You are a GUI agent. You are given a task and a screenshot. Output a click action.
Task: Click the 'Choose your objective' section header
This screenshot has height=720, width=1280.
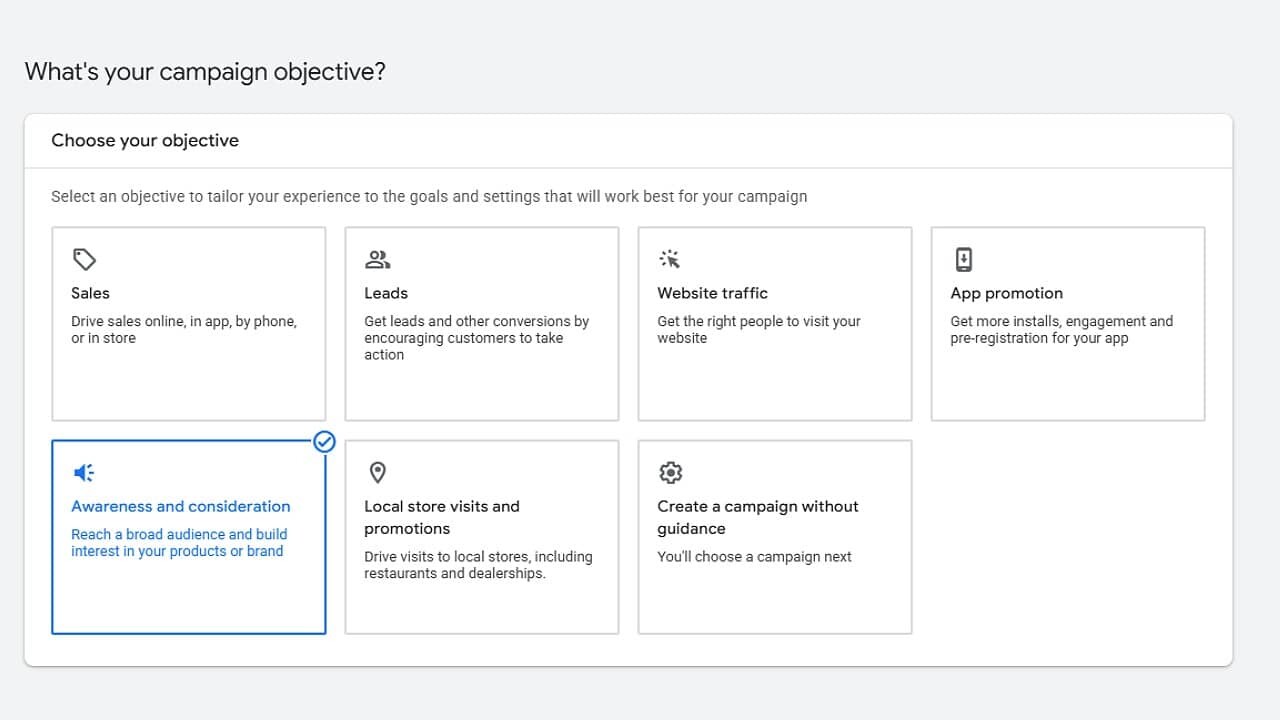145,141
